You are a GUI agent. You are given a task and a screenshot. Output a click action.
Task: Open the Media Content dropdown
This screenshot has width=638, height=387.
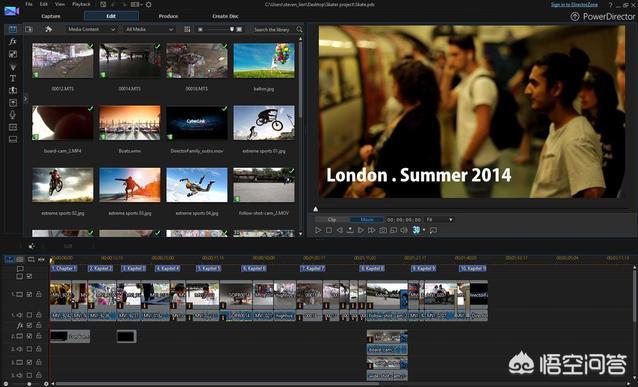[91, 29]
